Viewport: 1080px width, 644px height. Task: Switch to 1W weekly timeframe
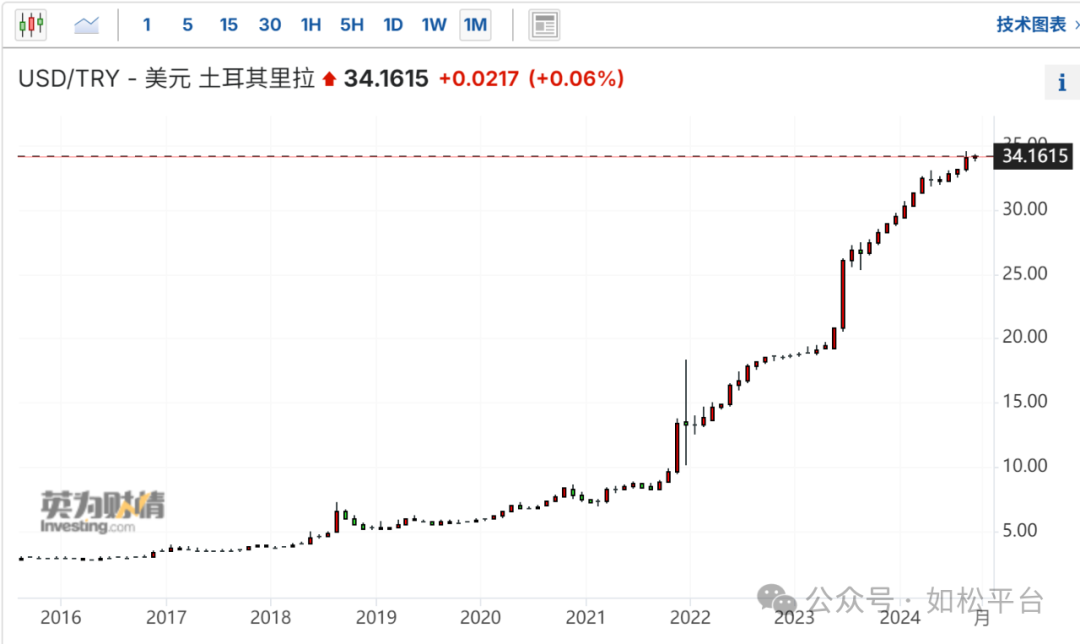[x=434, y=25]
